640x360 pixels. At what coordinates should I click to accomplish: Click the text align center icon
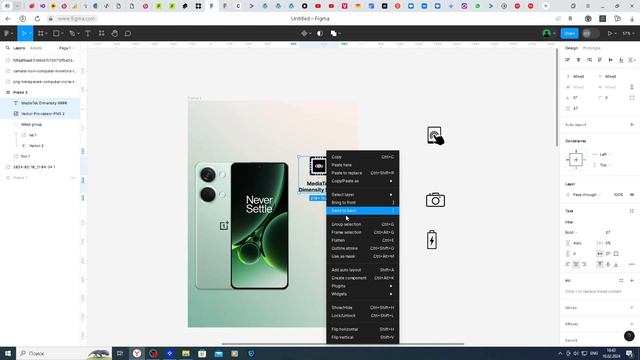[576, 264]
